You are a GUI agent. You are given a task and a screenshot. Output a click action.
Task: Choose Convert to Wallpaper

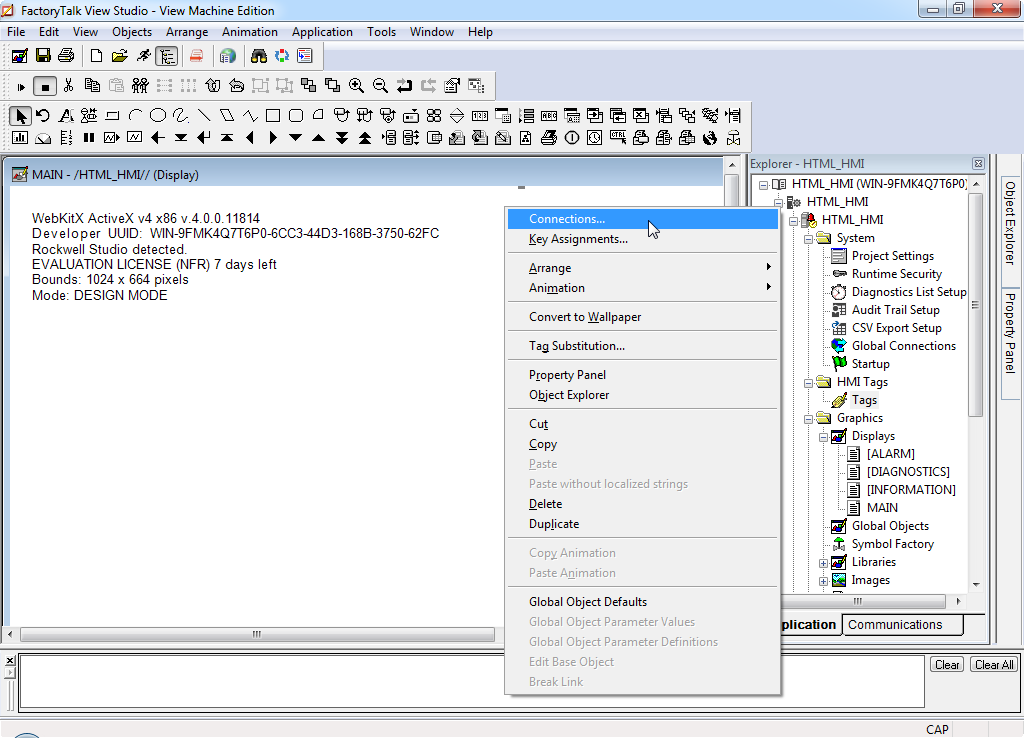(x=643, y=317)
